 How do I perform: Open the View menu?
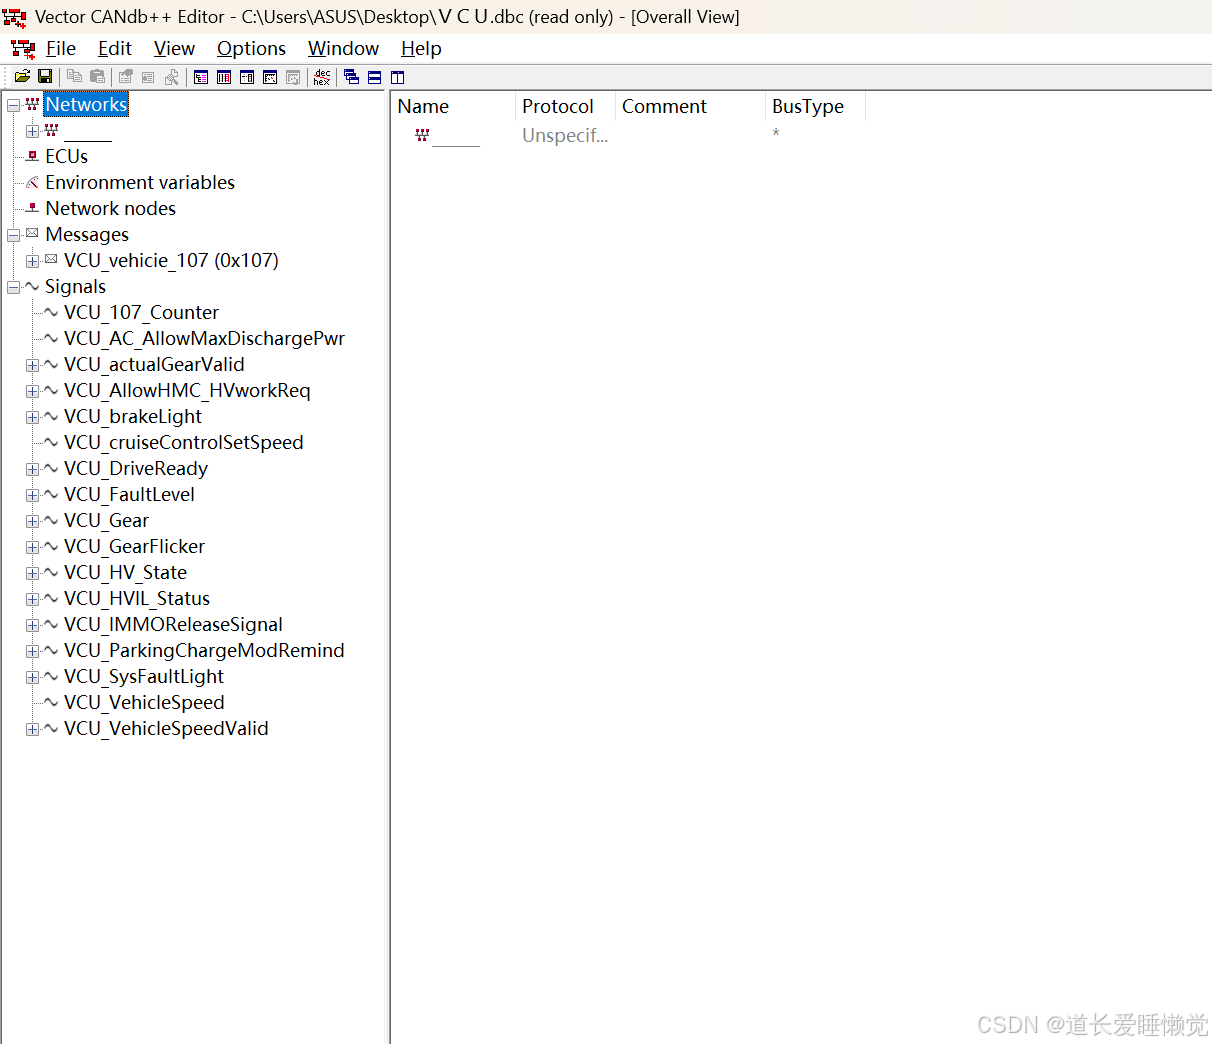[x=174, y=48]
